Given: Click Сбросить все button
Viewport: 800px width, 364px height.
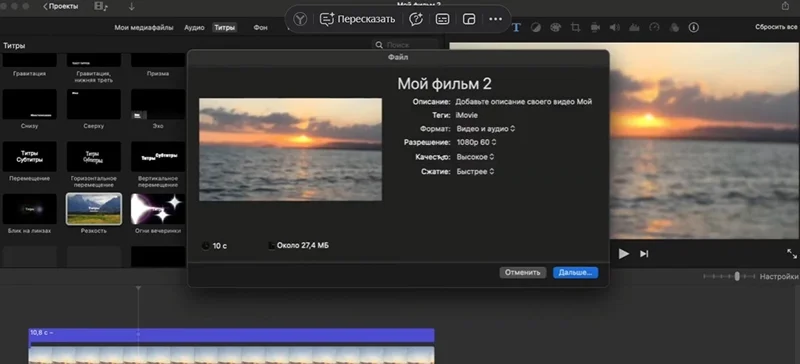Looking at the screenshot, I should [776, 27].
